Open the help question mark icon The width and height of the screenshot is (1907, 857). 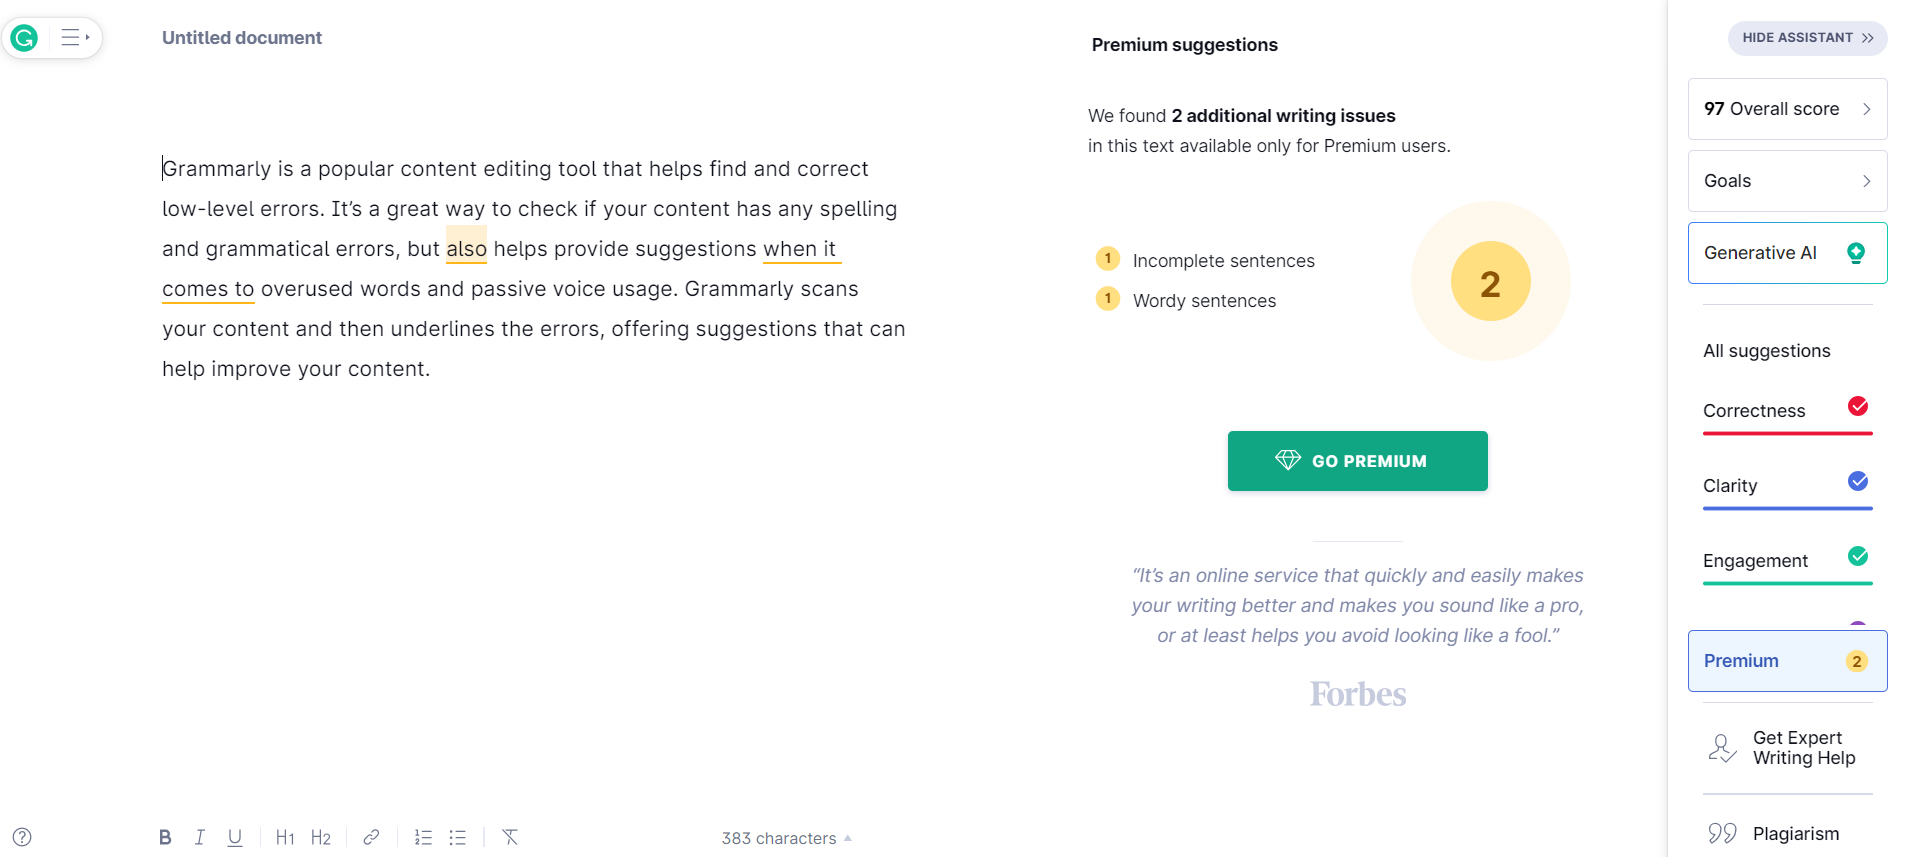point(22,837)
